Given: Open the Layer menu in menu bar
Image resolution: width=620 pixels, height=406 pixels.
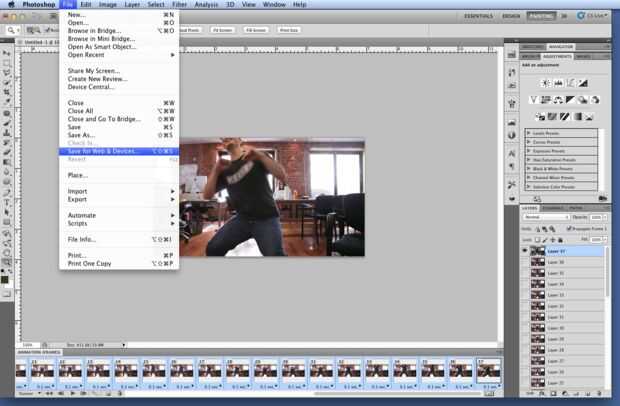Looking at the screenshot, I should click(132, 5).
